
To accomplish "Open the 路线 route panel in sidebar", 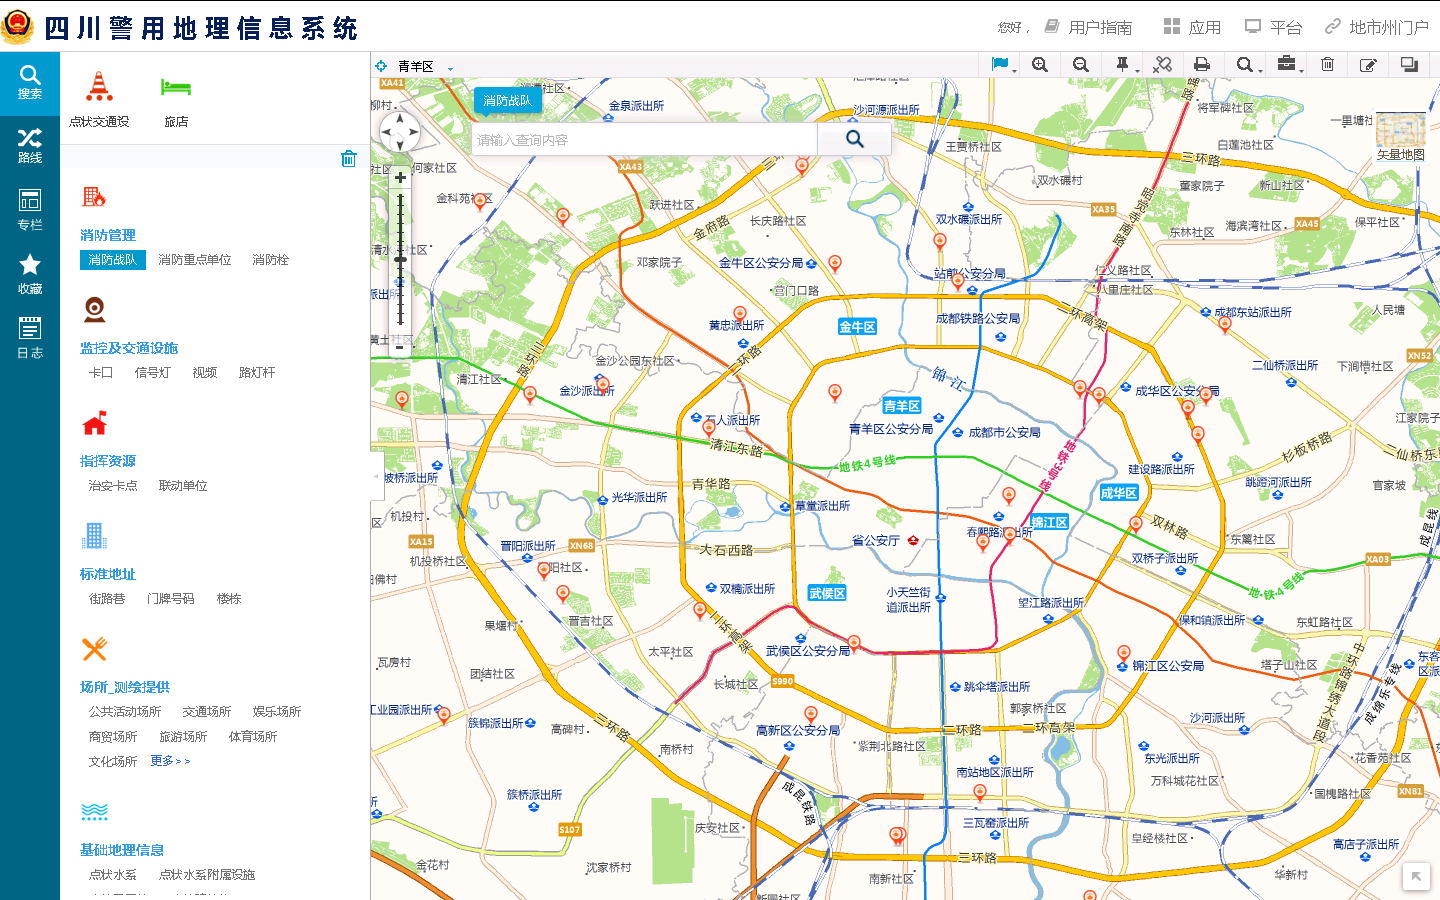I will click(30, 146).
